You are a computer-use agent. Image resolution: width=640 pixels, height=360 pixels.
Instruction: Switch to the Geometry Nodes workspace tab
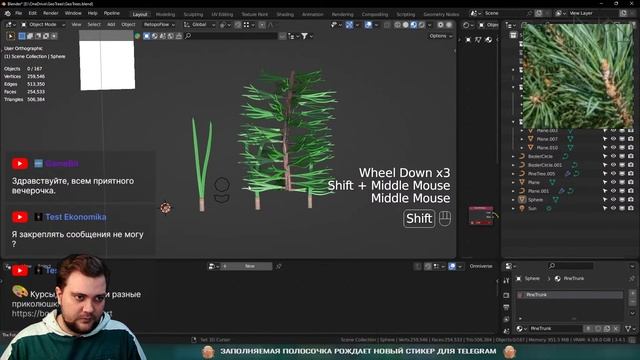(441, 14)
